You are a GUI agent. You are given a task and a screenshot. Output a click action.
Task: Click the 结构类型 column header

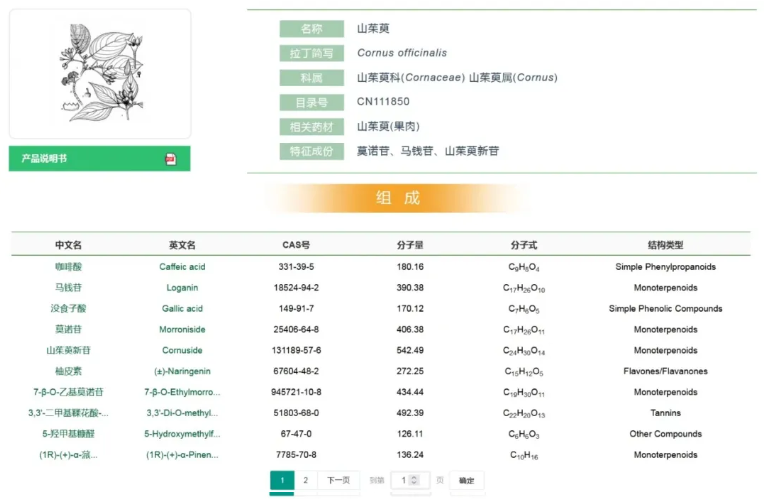click(665, 245)
